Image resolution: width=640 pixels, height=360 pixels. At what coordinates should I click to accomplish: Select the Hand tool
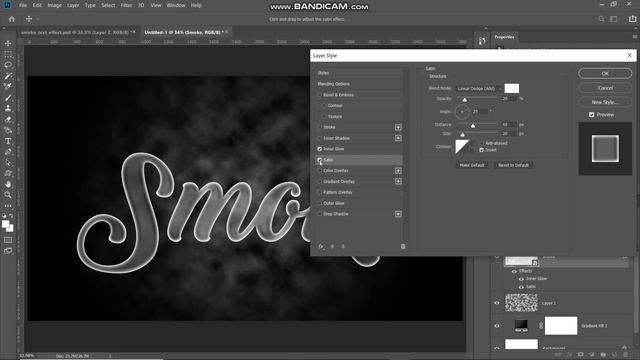point(8,184)
